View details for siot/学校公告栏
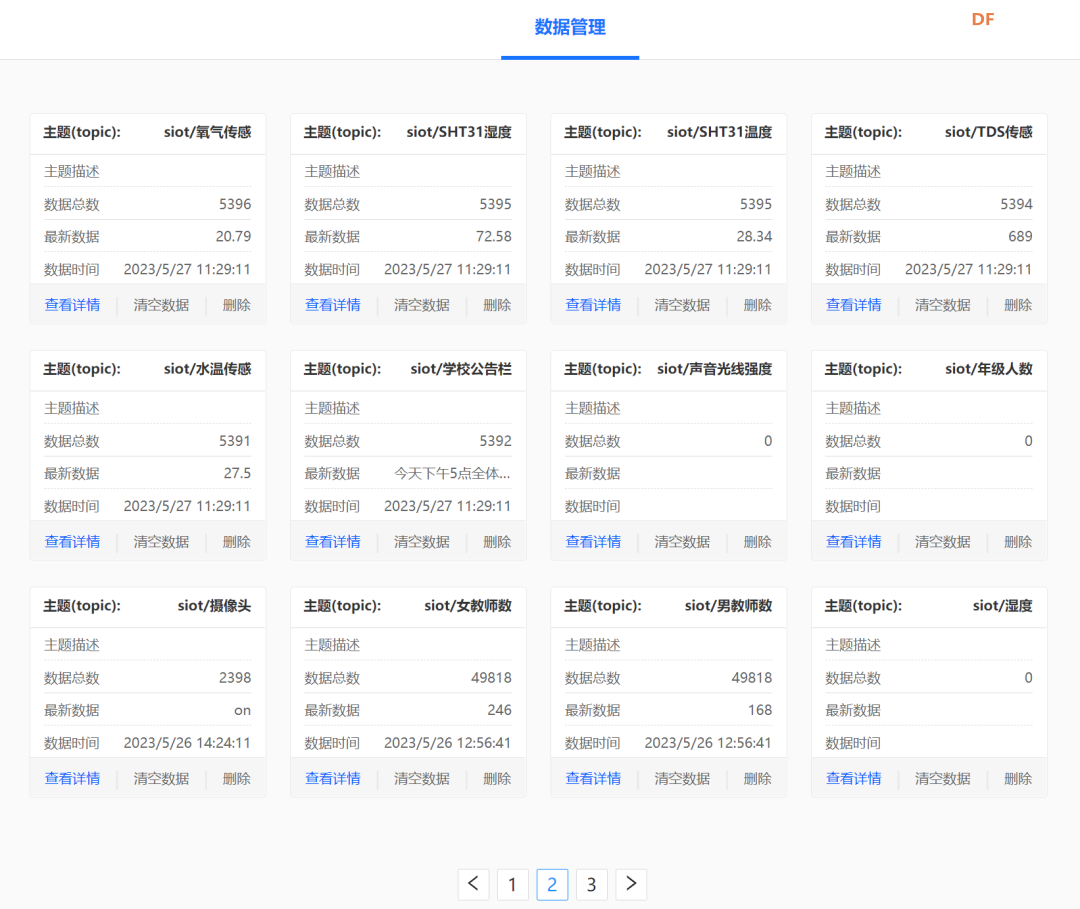The image size is (1080, 909). (x=333, y=541)
